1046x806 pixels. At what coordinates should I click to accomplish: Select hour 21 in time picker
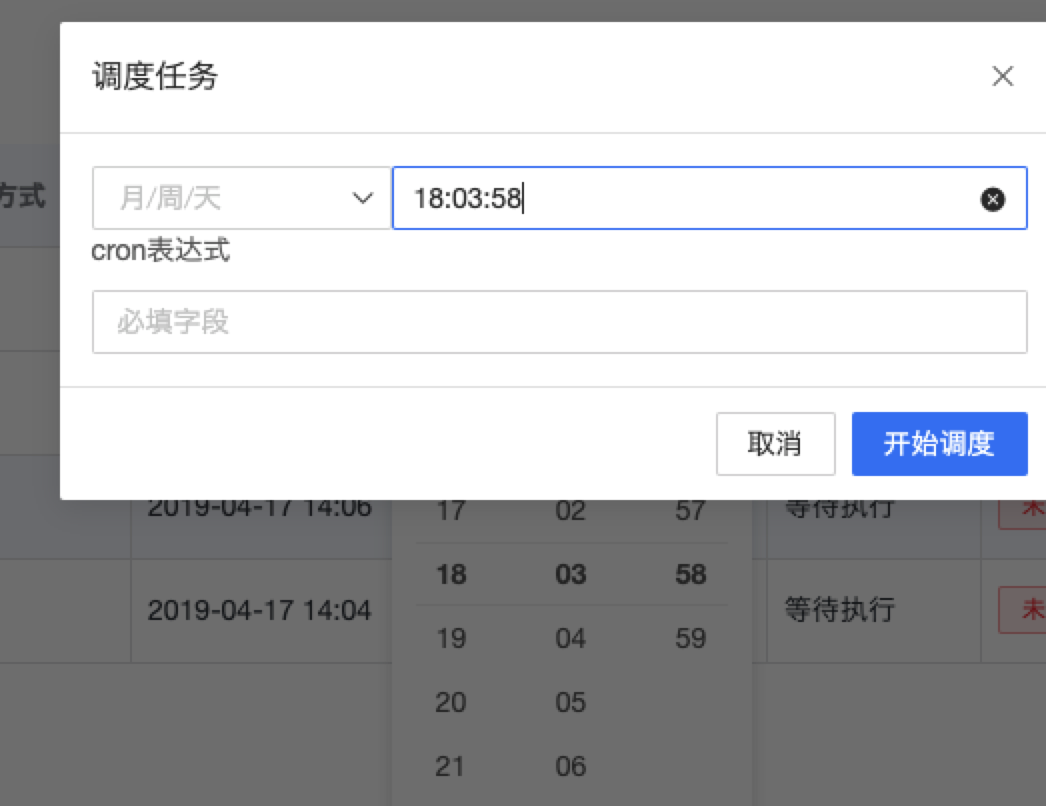click(451, 766)
